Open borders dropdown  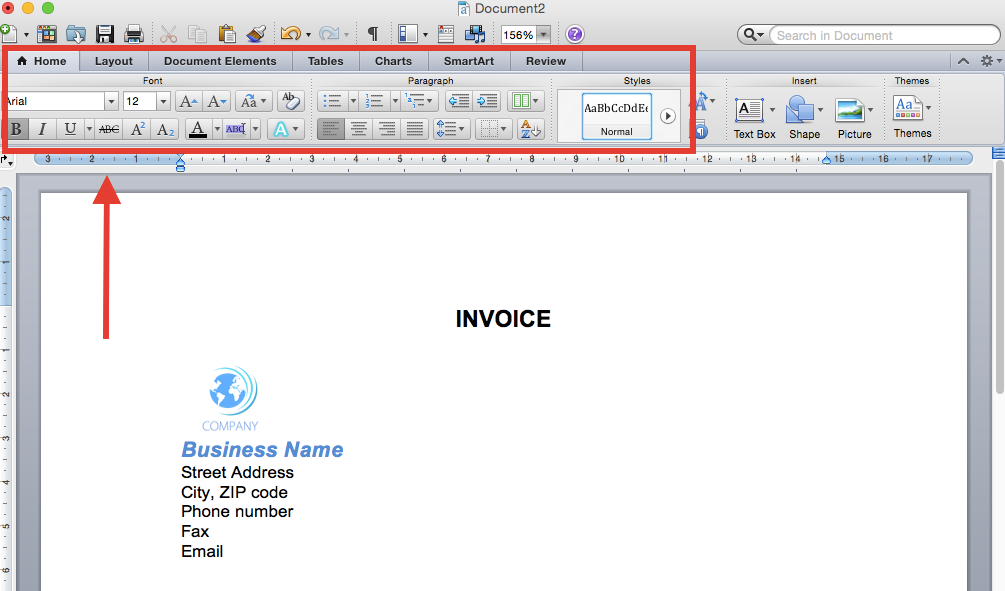click(503, 129)
